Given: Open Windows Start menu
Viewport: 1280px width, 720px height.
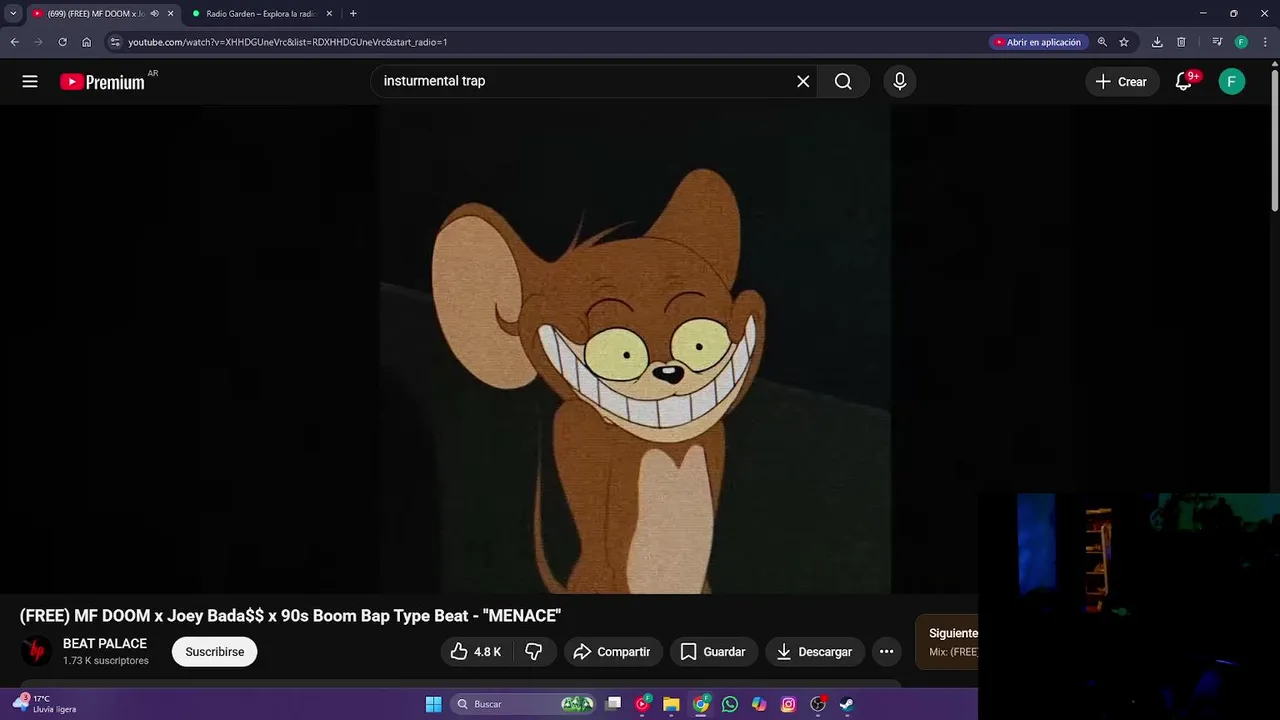Looking at the screenshot, I should [x=433, y=704].
